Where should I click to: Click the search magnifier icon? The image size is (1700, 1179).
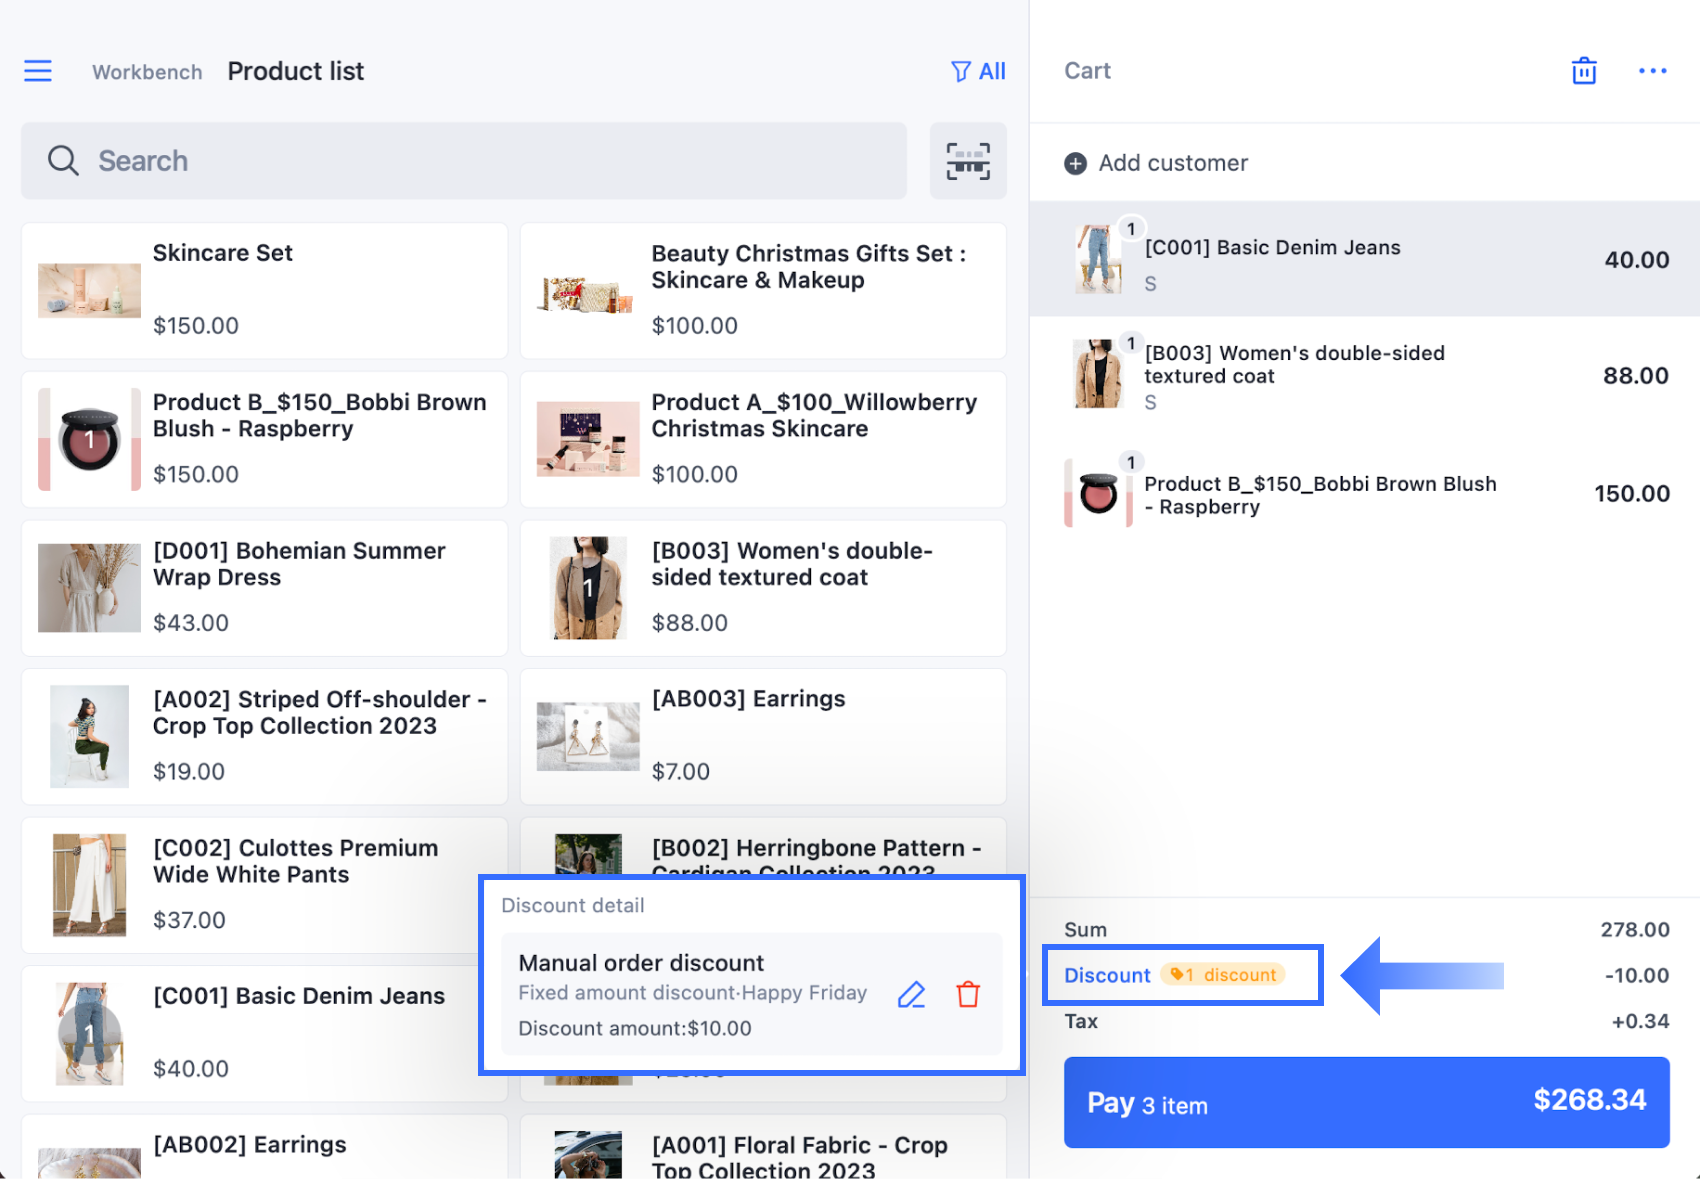63,161
